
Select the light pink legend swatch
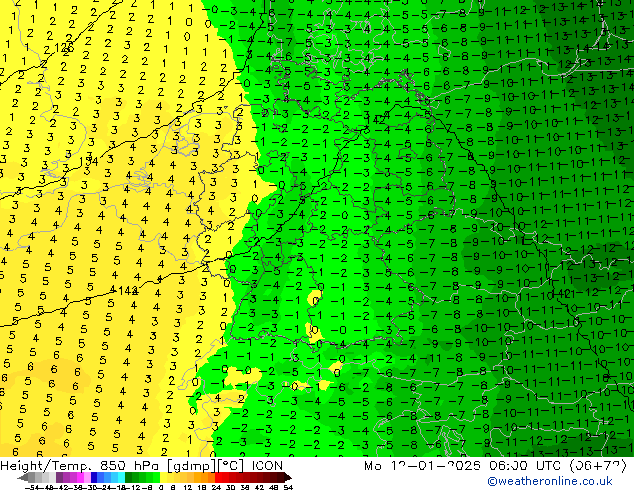(87, 477)
